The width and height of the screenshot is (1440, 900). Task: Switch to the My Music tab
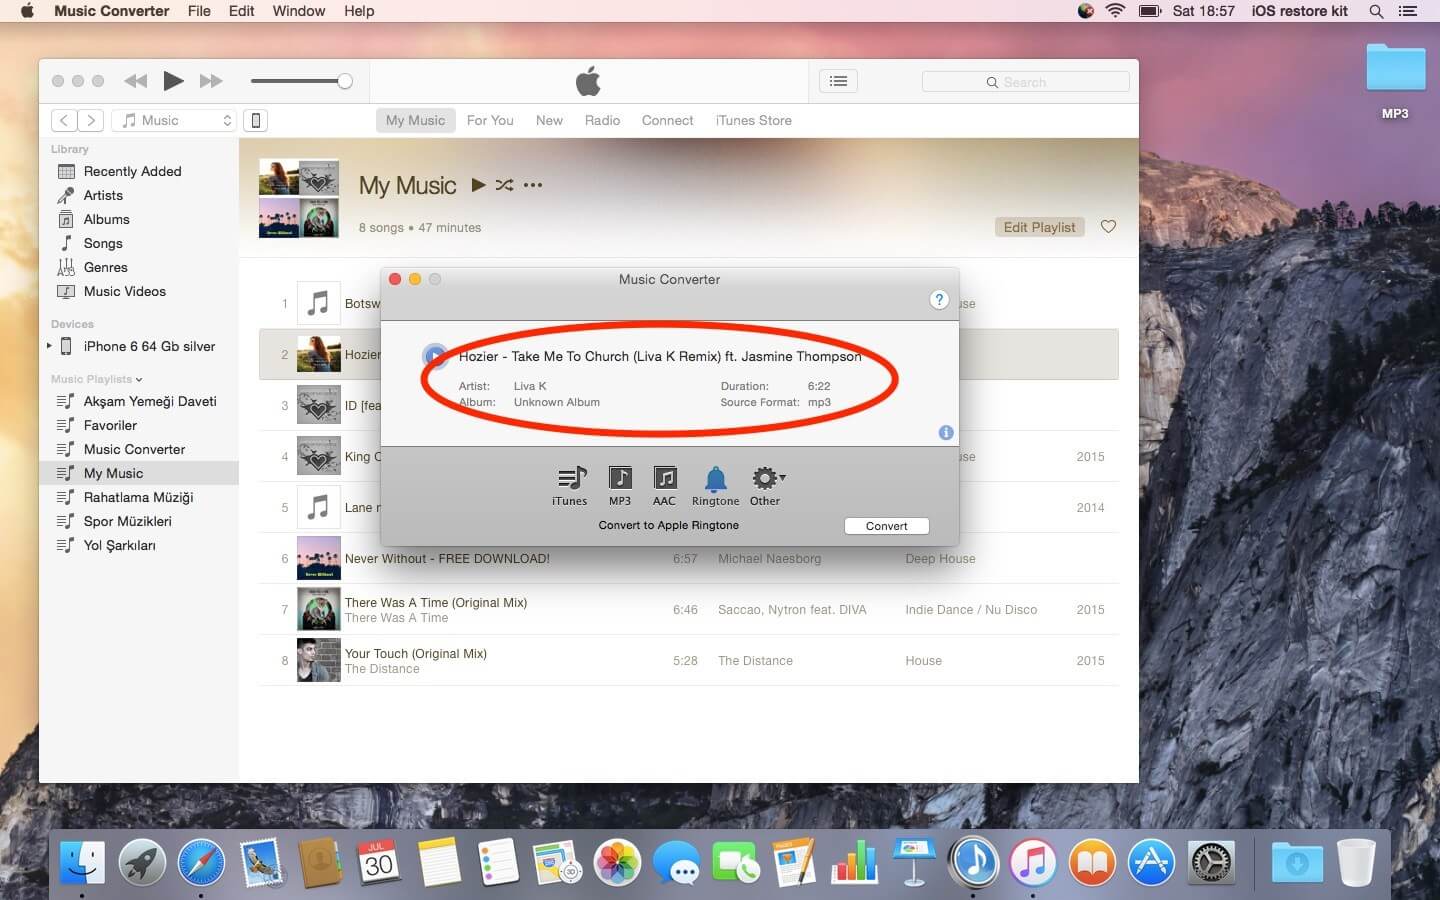coord(415,120)
